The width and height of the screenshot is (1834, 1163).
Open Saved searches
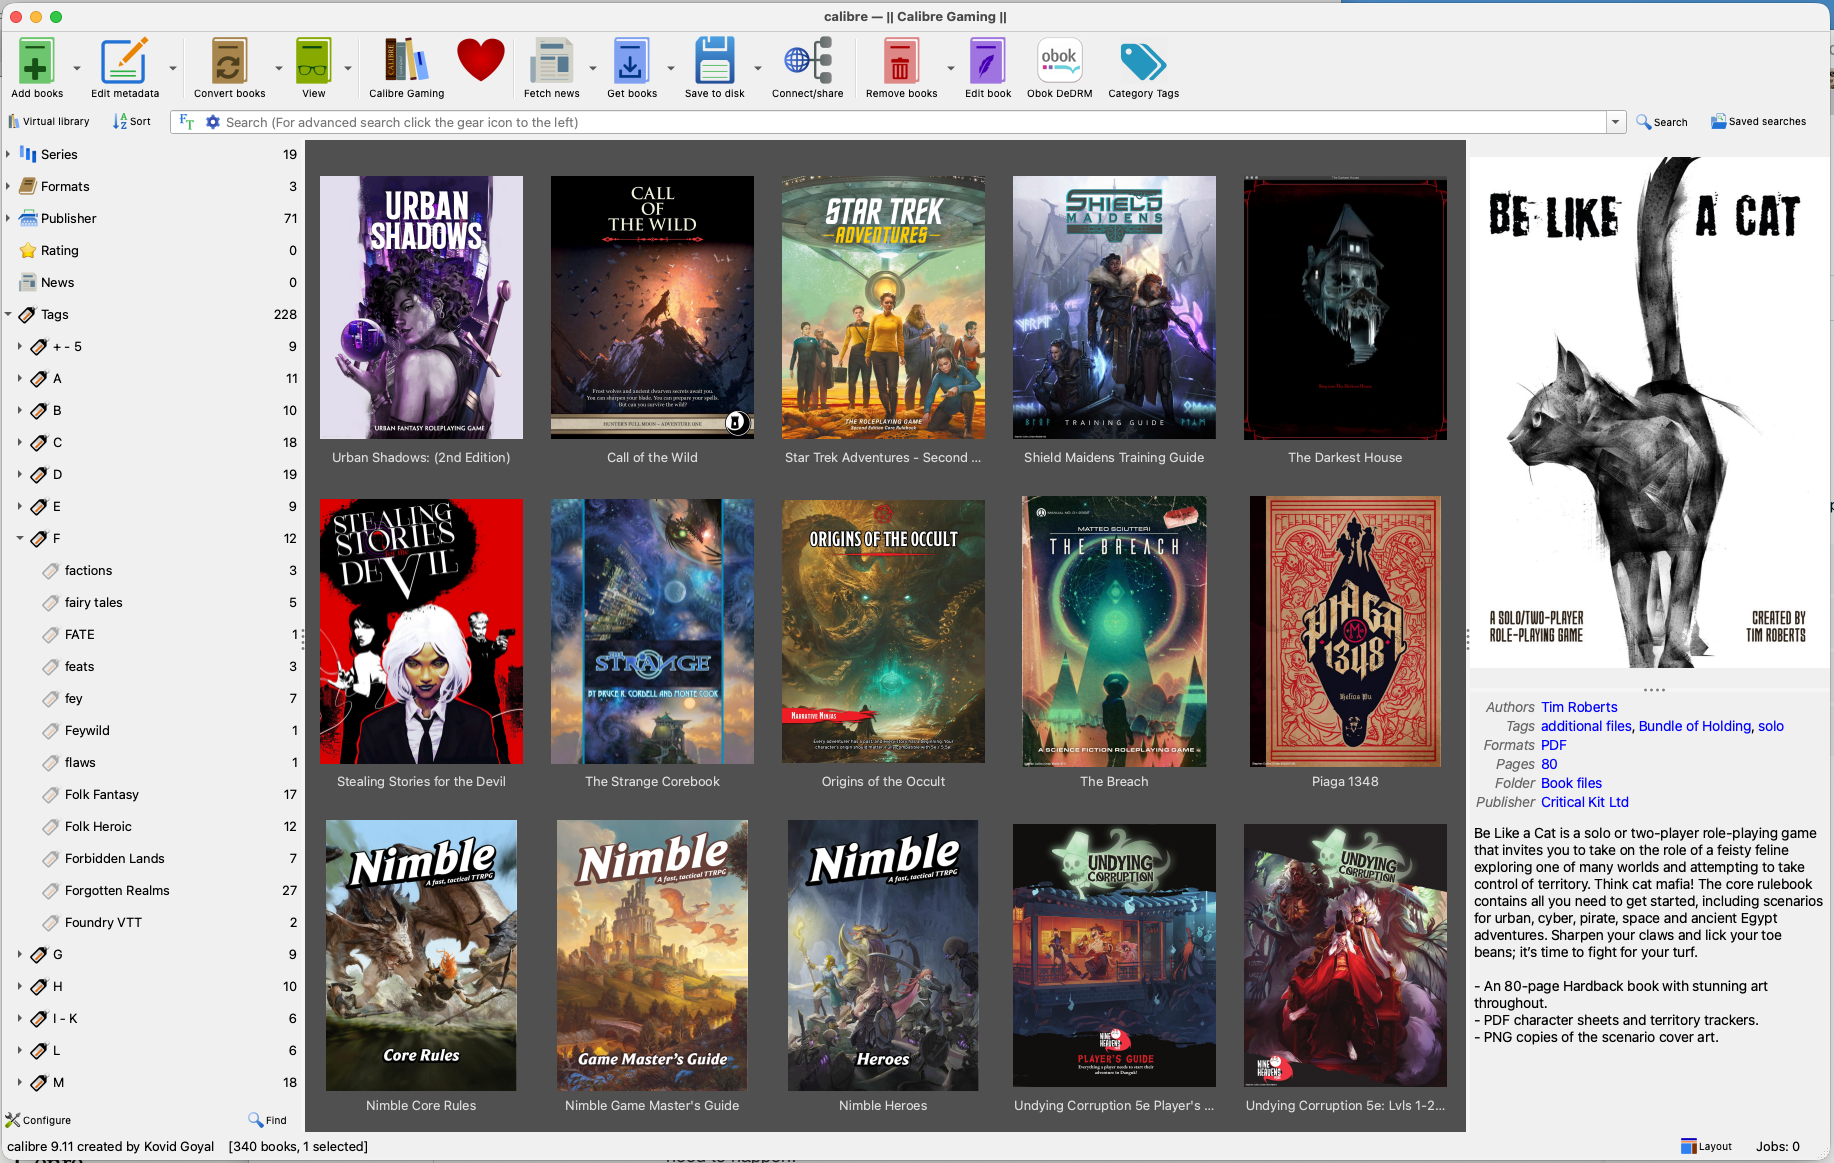[1758, 122]
